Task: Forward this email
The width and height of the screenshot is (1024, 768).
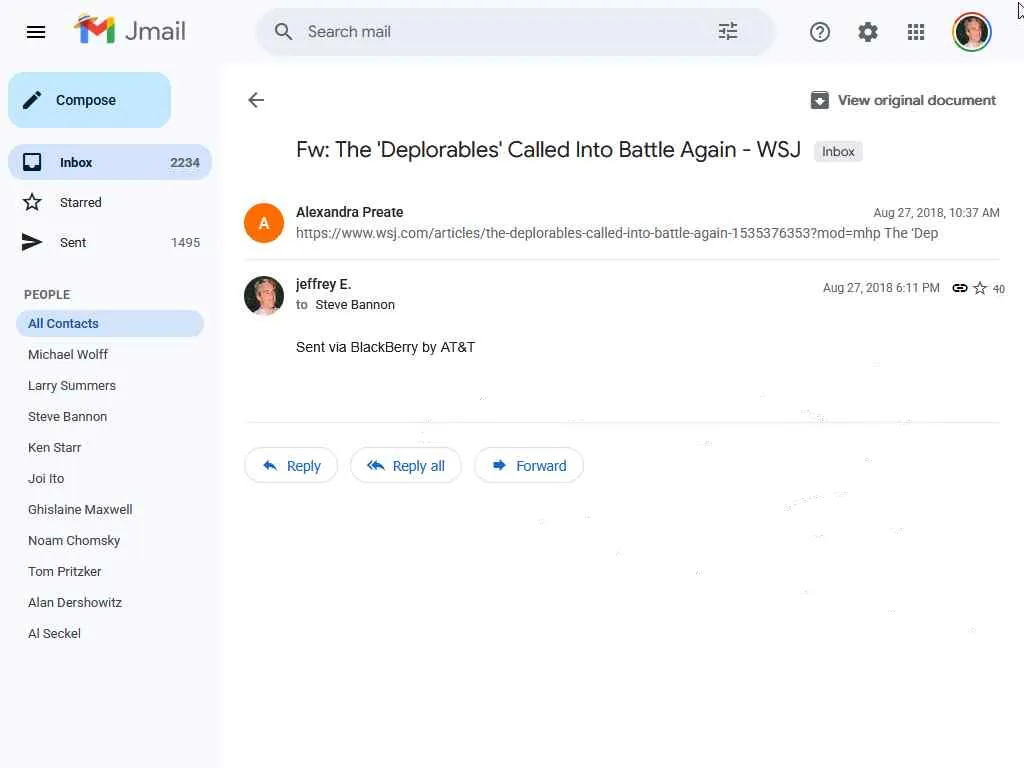Action: point(529,466)
